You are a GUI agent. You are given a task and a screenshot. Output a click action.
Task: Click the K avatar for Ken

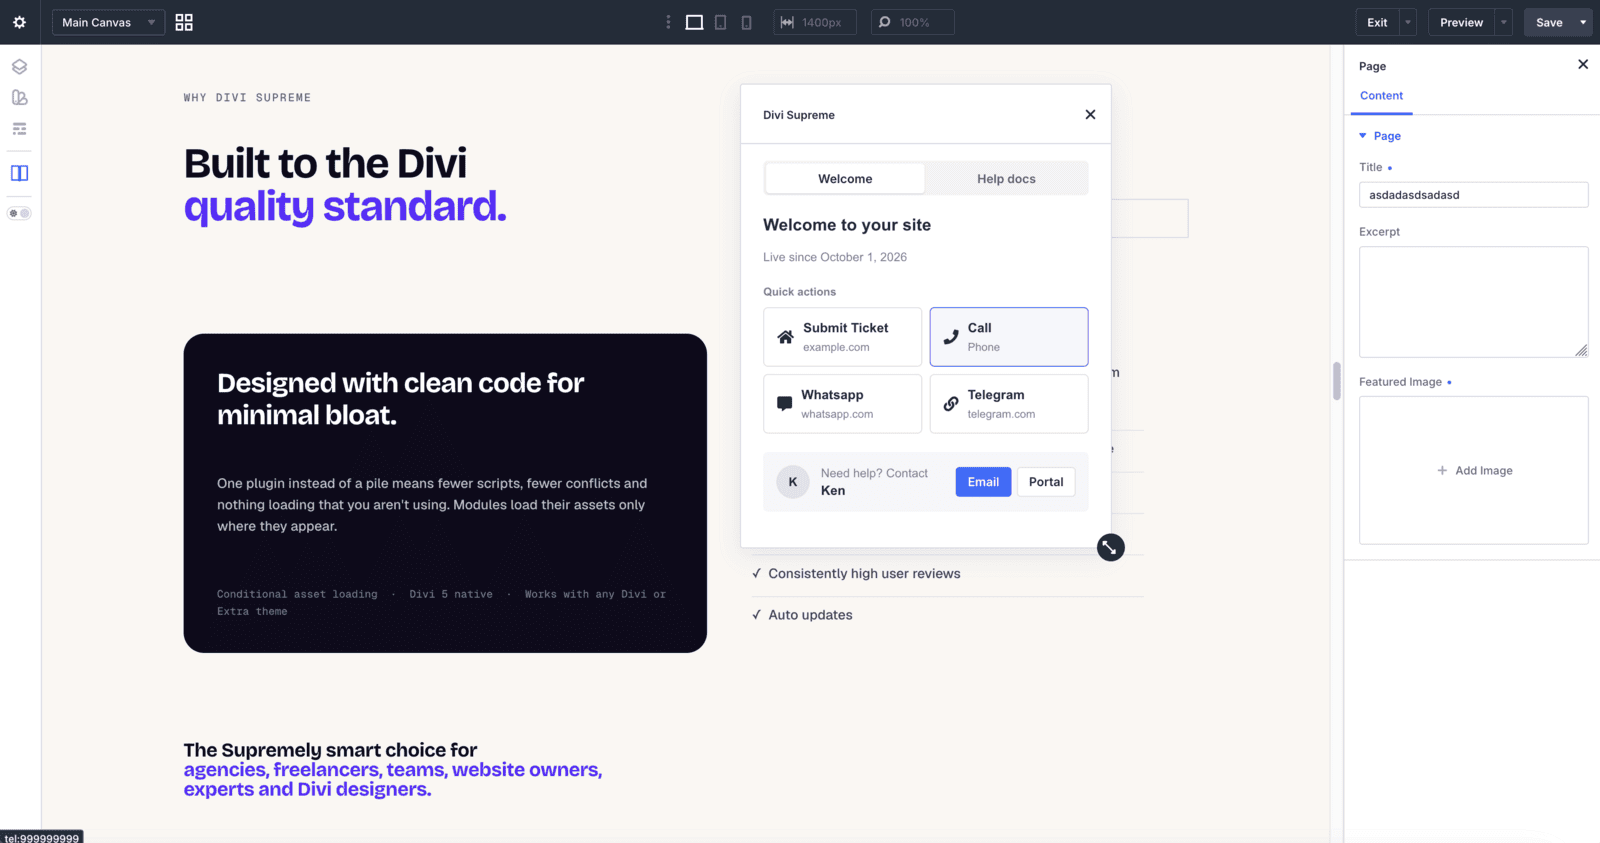pos(793,482)
